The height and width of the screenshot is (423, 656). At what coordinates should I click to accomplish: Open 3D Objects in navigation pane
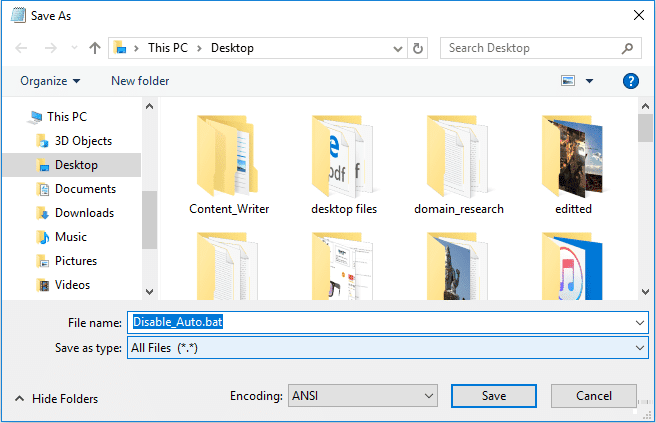(x=83, y=141)
